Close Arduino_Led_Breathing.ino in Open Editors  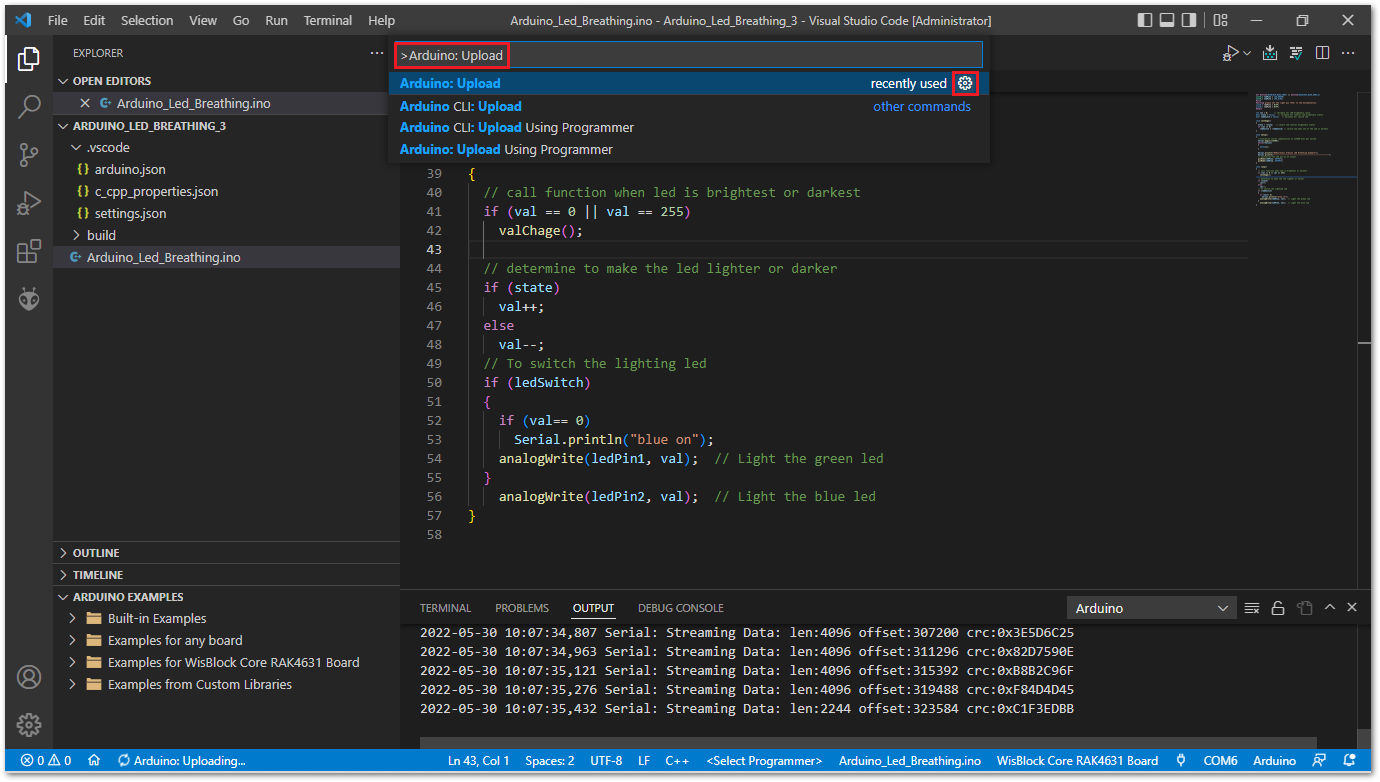85,103
